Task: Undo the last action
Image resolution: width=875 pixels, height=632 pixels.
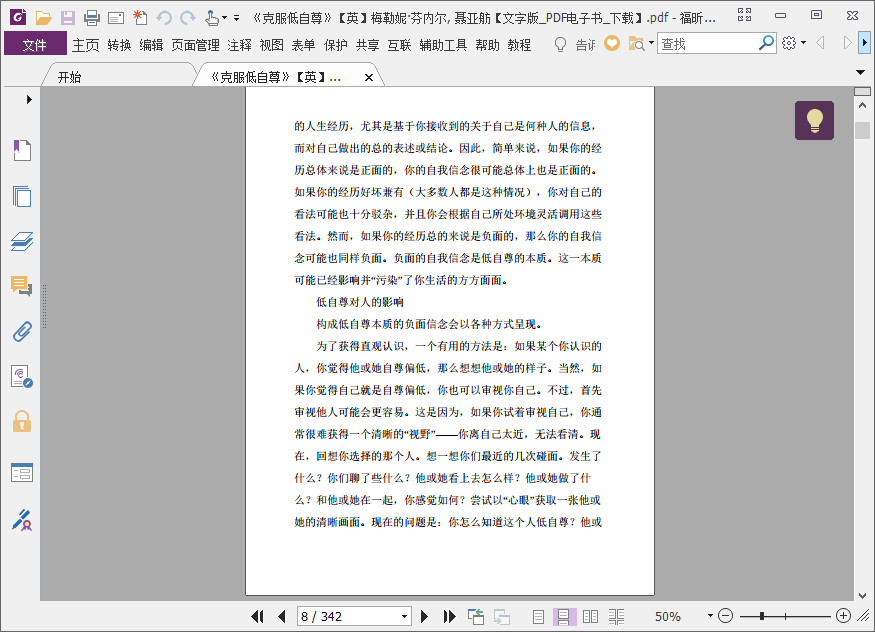Action: point(164,18)
